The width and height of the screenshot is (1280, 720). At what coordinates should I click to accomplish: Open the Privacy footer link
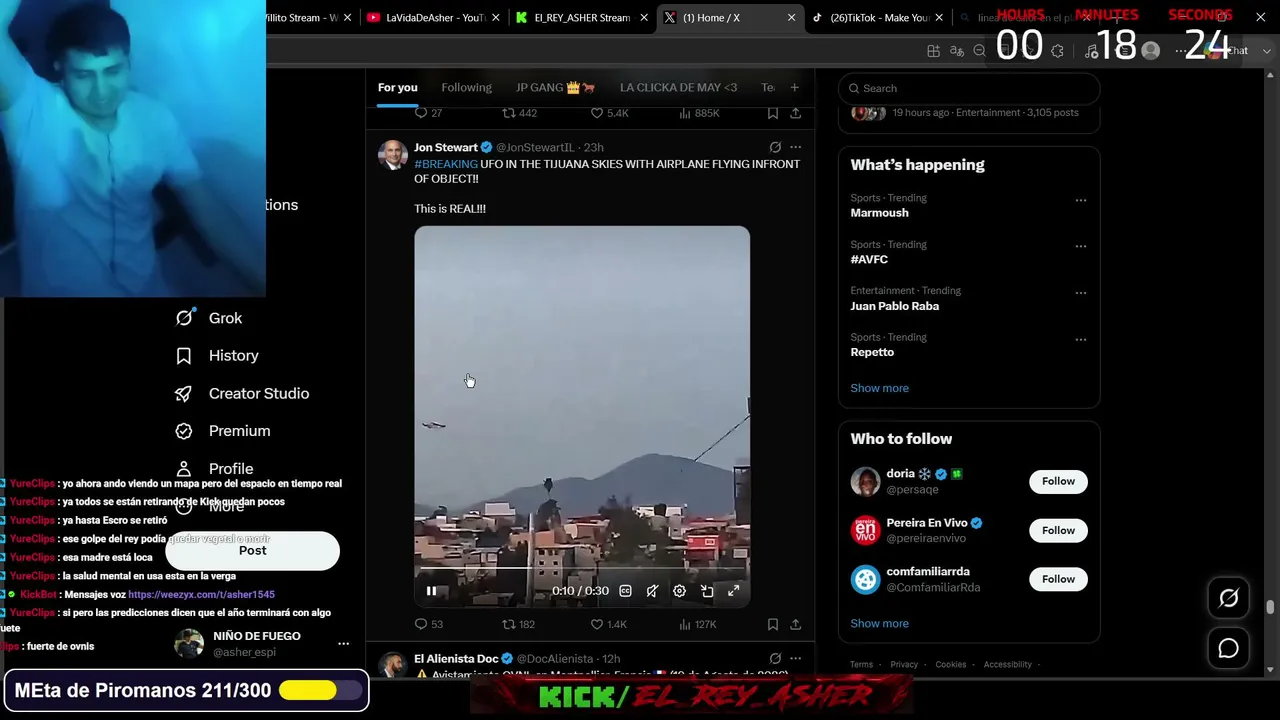pyautogui.click(x=904, y=665)
